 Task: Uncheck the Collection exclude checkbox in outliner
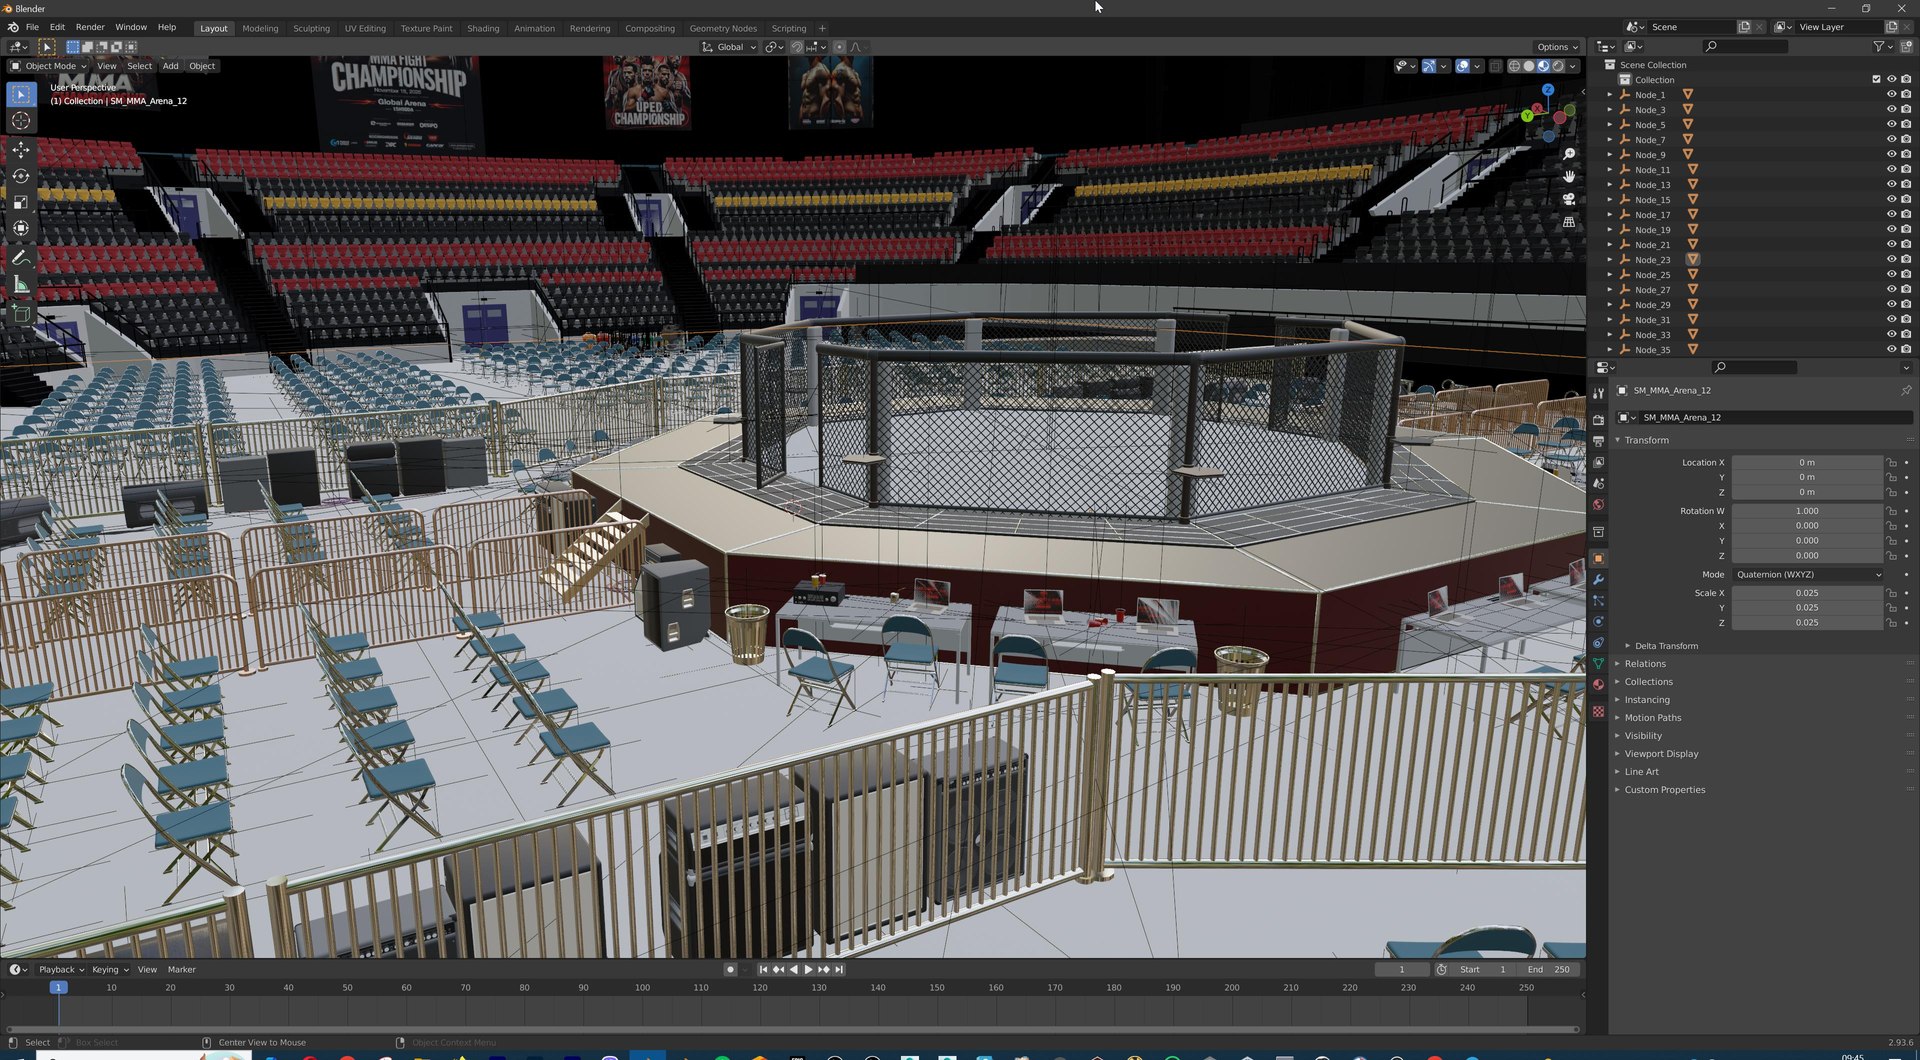click(x=1876, y=80)
